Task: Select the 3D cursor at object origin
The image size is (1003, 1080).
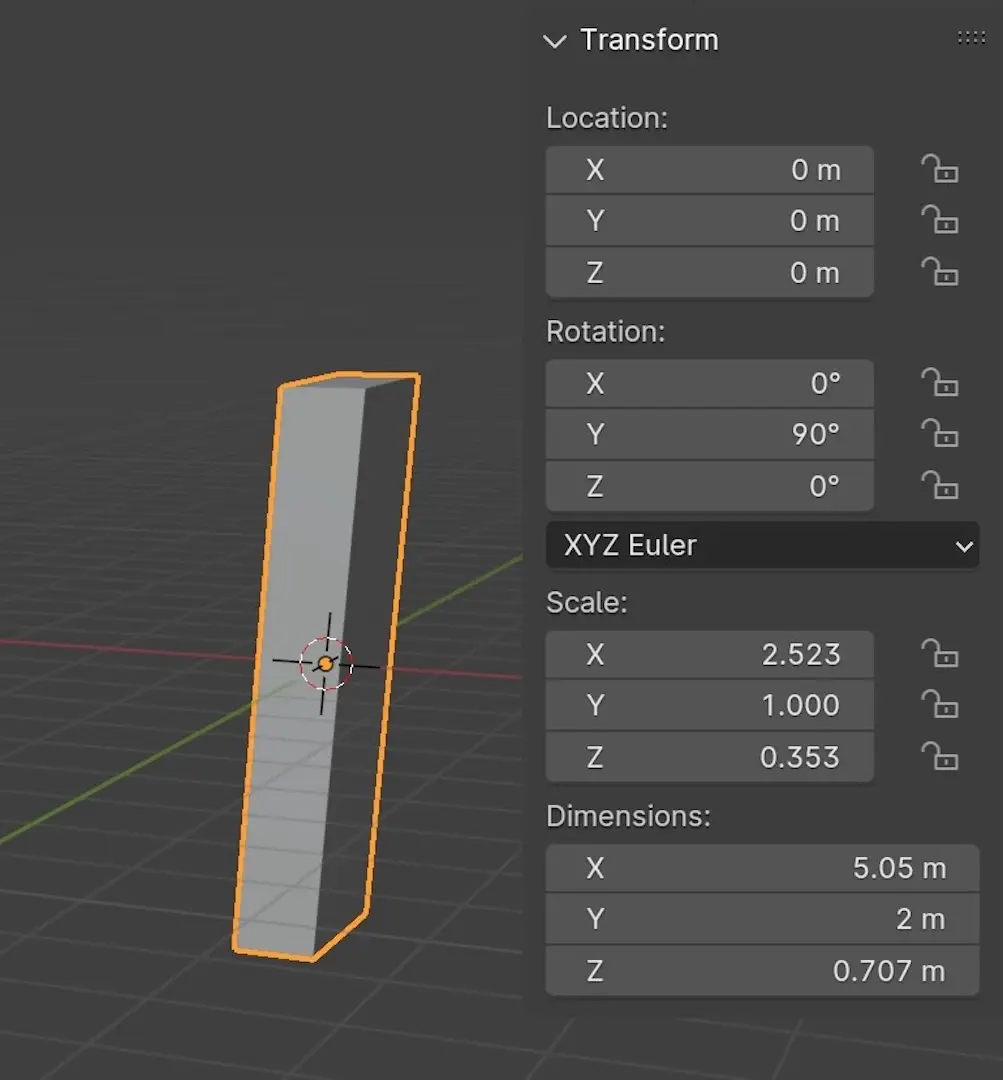Action: click(x=326, y=663)
